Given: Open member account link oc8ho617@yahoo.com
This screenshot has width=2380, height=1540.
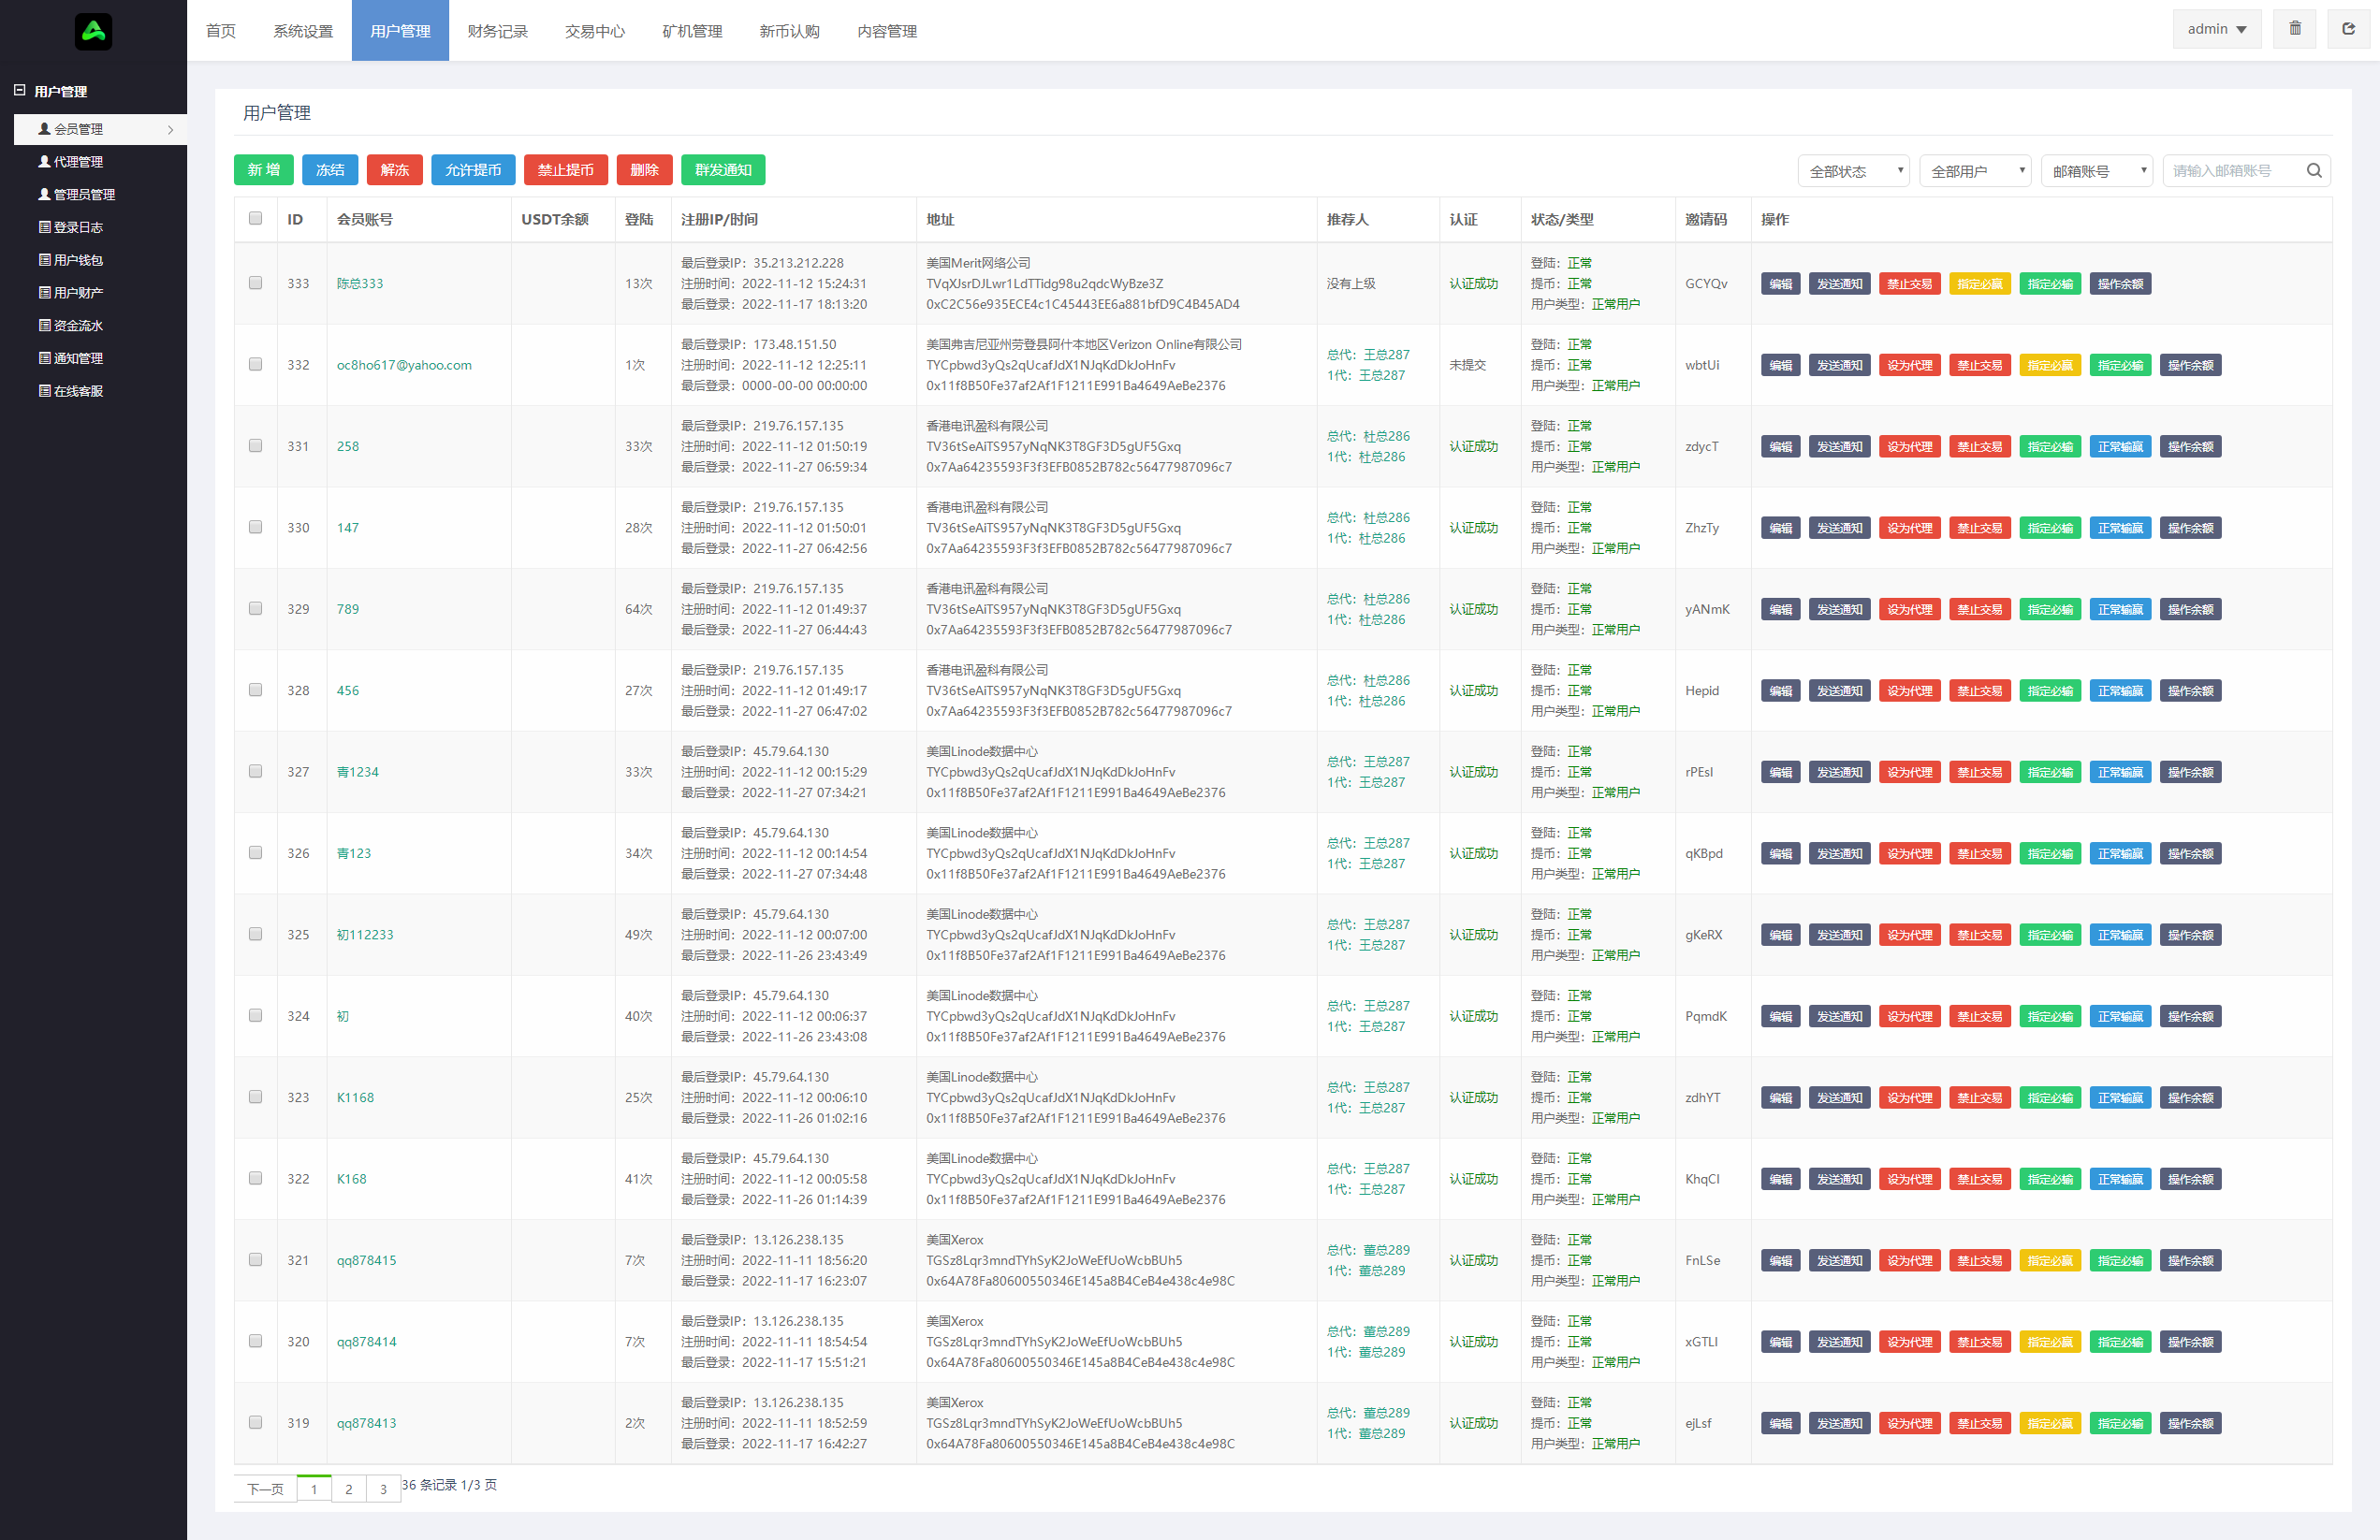Looking at the screenshot, I should coord(404,365).
